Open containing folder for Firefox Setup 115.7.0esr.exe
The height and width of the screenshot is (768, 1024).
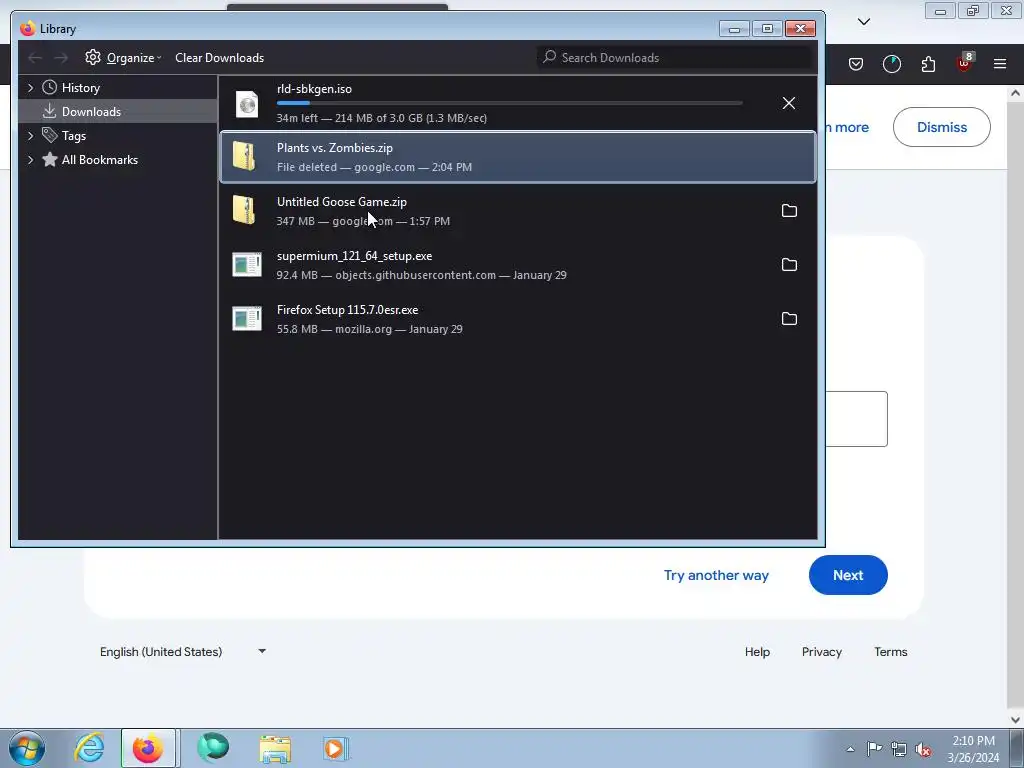pyautogui.click(x=789, y=319)
